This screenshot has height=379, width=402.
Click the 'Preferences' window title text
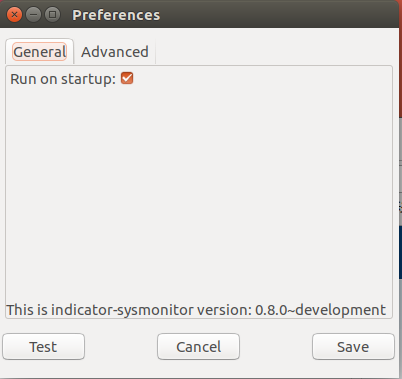[116, 15]
